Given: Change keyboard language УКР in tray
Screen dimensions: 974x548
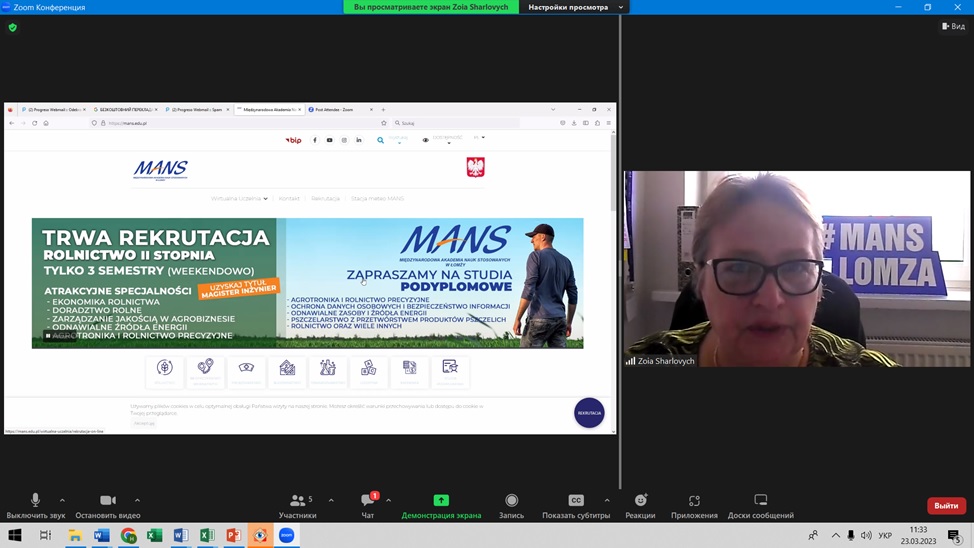Looking at the screenshot, I should pyautogui.click(x=885, y=535).
